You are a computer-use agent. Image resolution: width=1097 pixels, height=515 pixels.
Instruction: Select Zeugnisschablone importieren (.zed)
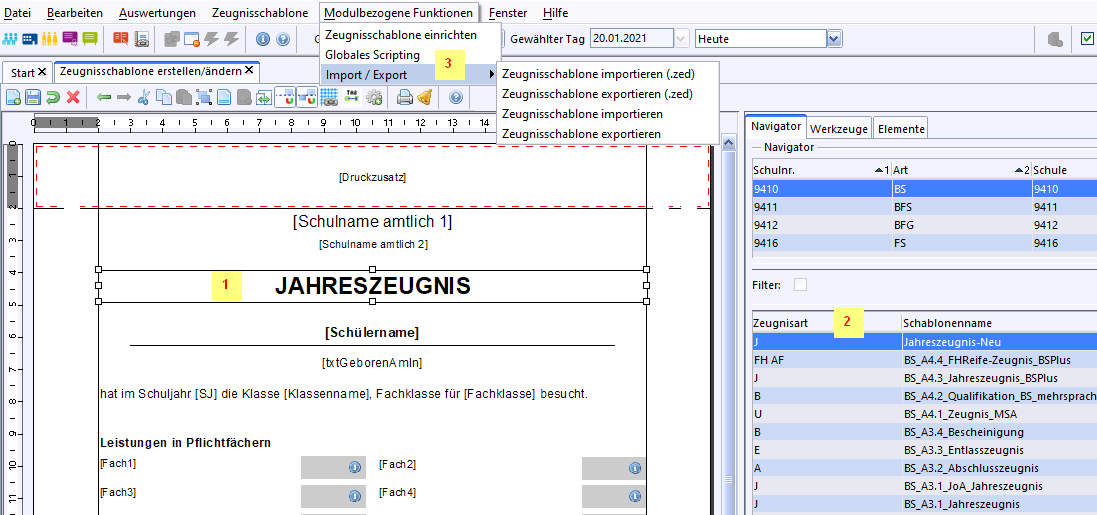click(x=598, y=73)
